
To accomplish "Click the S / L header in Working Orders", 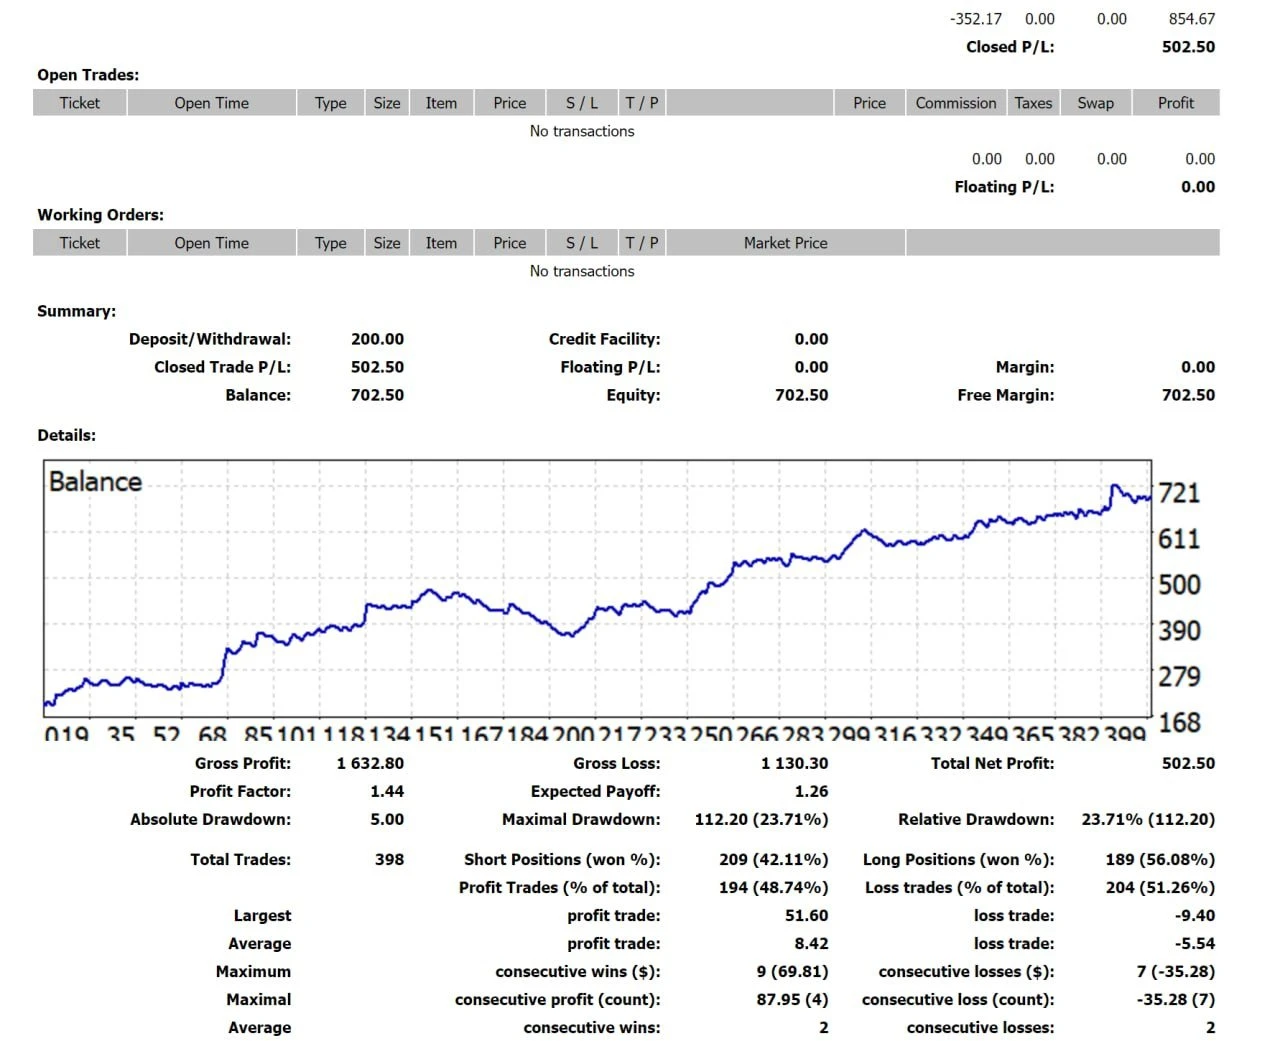I will coord(581,243).
